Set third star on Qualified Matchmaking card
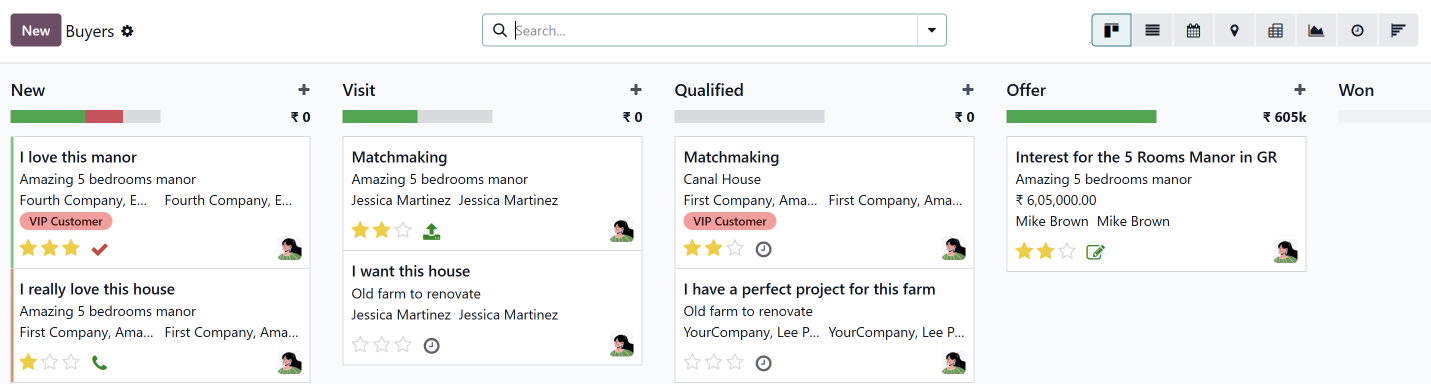 click(735, 248)
